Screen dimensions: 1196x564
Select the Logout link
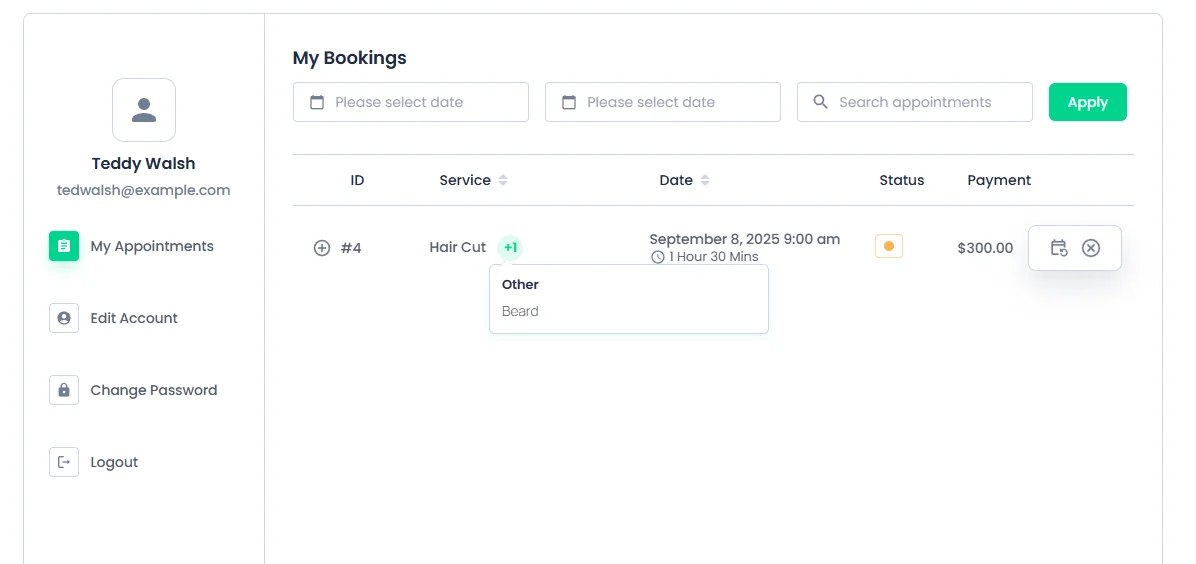(x=114, y=462)
